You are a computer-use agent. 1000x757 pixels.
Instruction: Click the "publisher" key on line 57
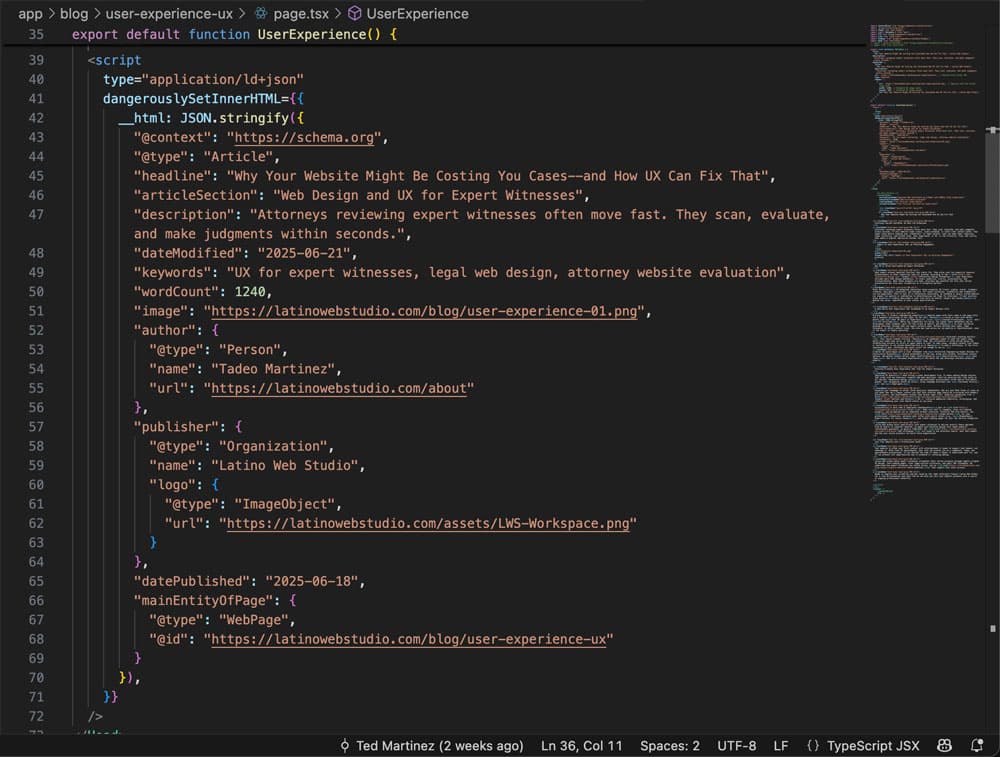click(x=176, y=427)
